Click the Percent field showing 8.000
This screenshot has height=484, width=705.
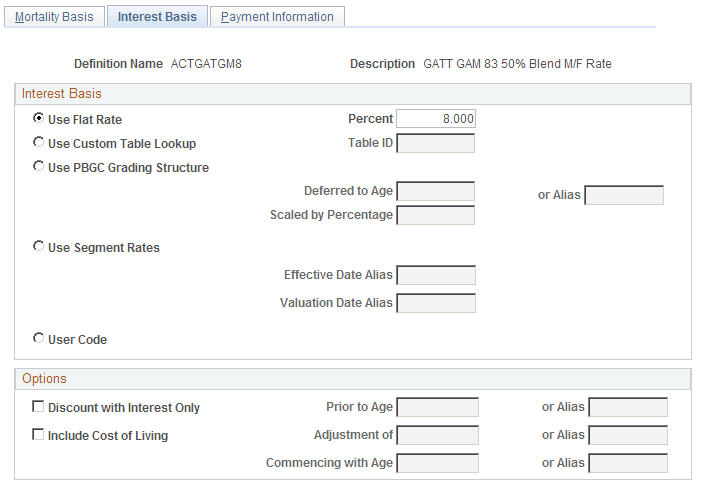pyautogui.click(x=436, y=119)
